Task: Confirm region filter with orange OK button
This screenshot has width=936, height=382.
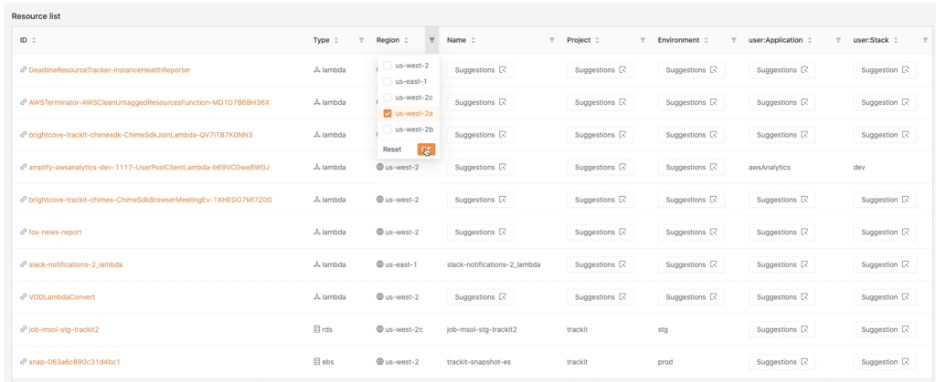Action: point(426,149)
